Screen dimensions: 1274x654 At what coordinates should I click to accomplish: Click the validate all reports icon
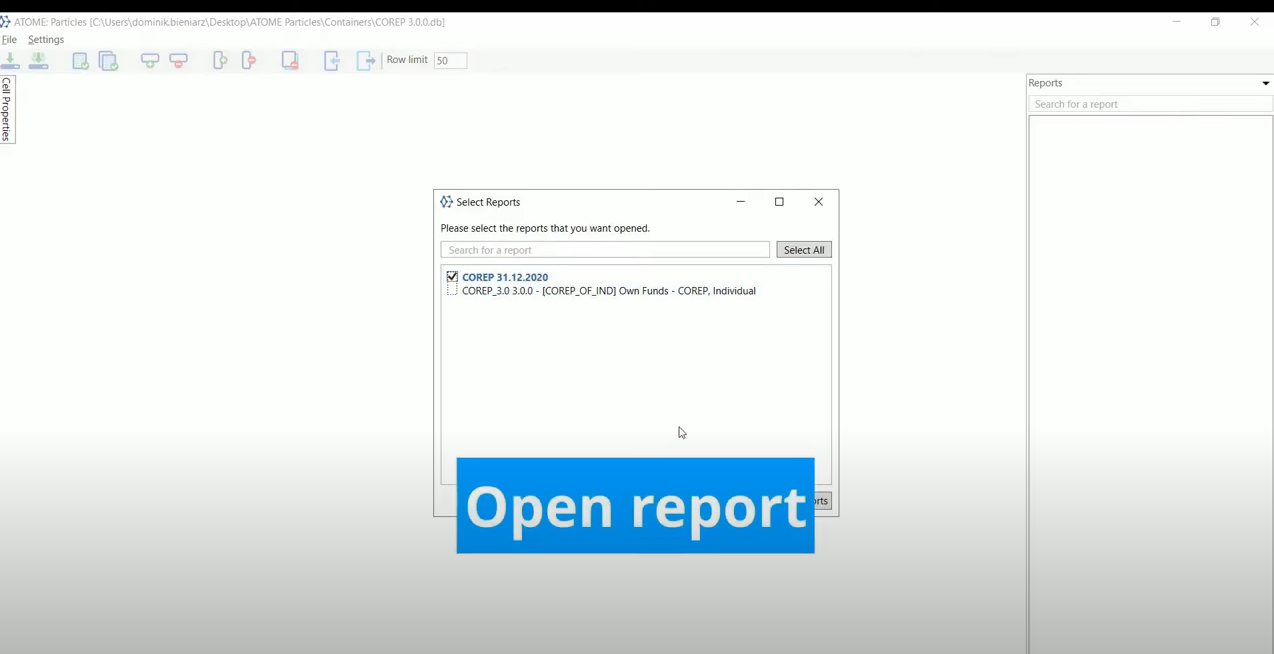coord(108,61)
